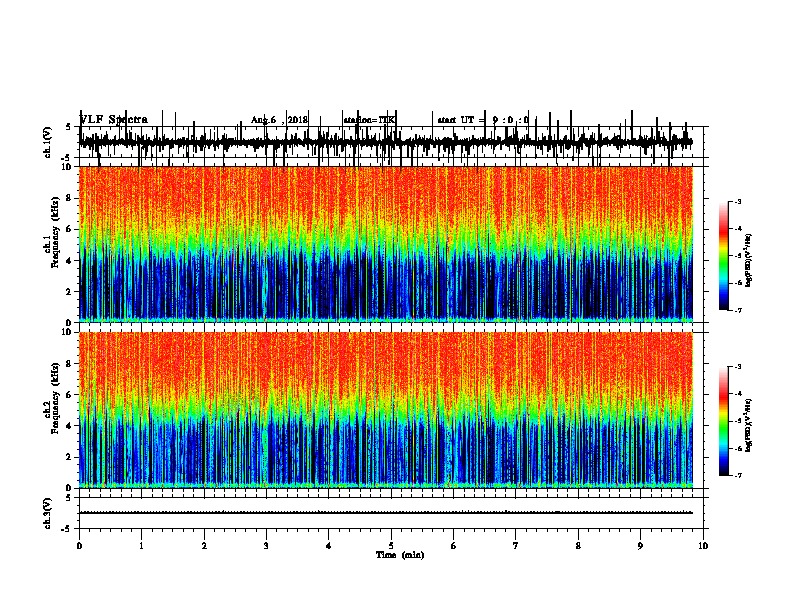The width and height of the screenshot is (792, 612).
Task: Click inside the ch.2 spectrogram panel
Action: (x=386, y=410)
